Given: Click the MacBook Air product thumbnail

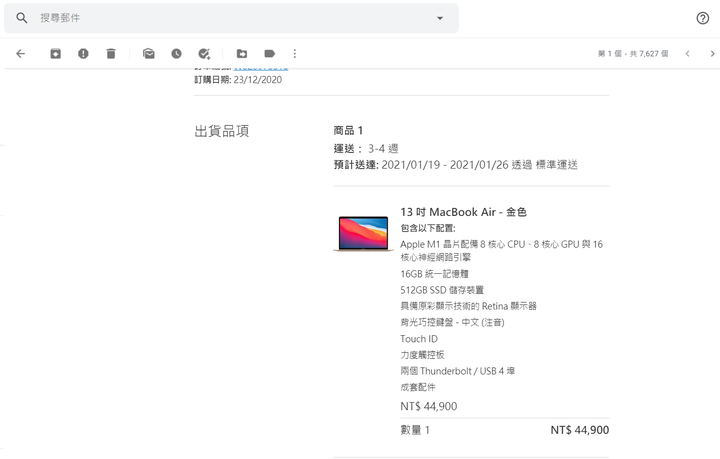Looking at the screenshot, I should click(x=363, y=233).
